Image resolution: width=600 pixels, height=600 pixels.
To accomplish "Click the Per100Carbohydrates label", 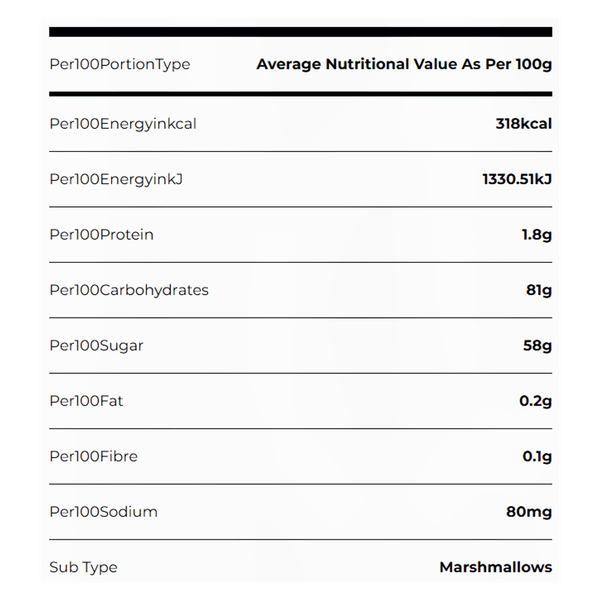I will (129, 290).
